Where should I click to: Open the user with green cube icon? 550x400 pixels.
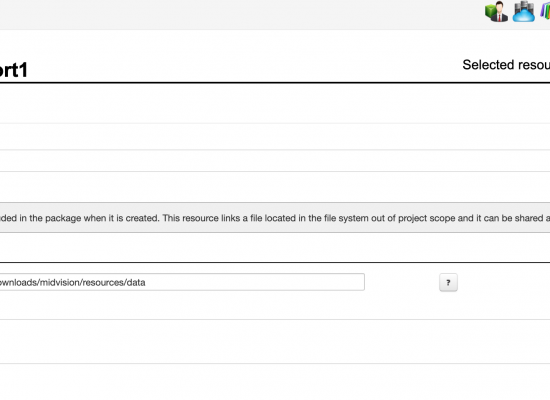(496, 11)
